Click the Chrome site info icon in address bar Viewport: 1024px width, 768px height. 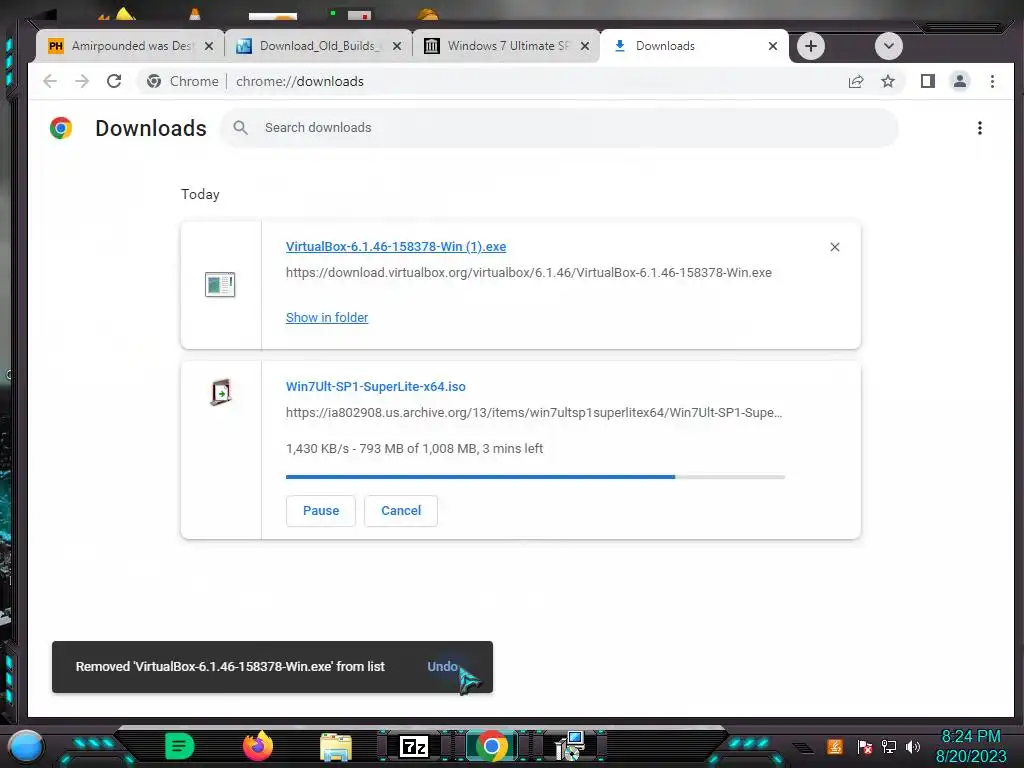click(x=154, y=81)
